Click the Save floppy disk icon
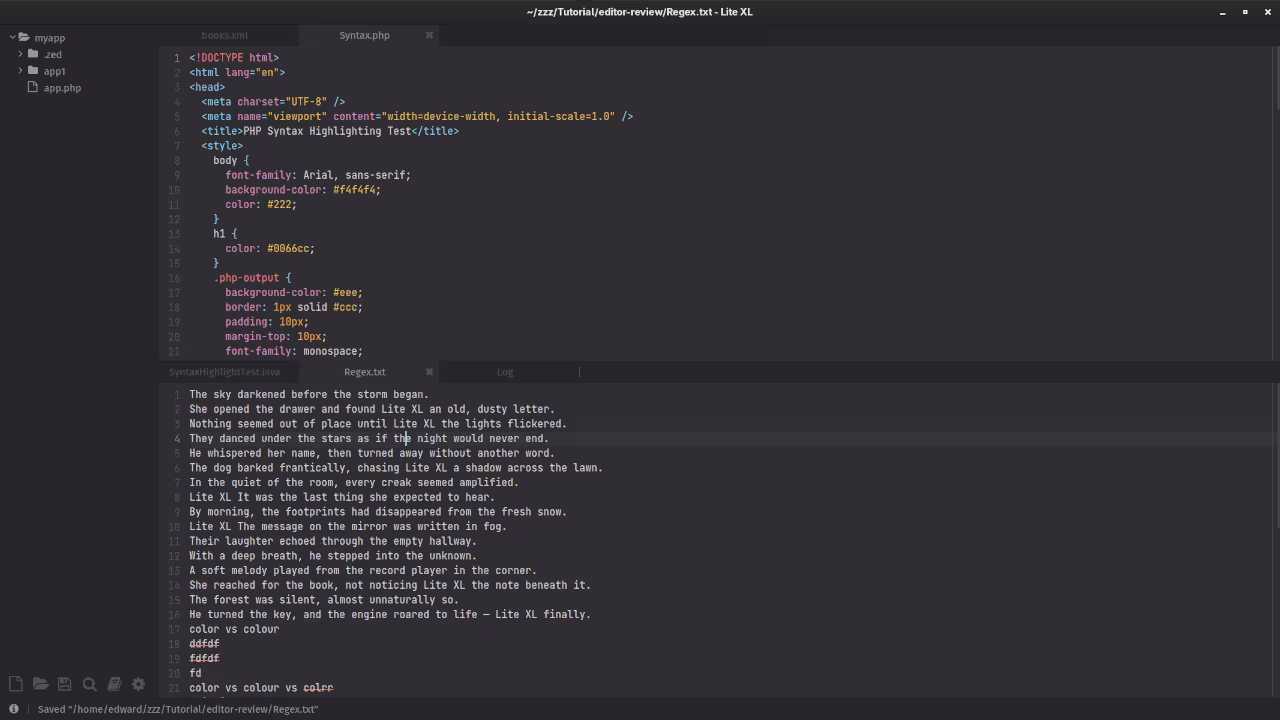Screen dimensions: 1280x720 pyautogui.click(x=64, y=684)
